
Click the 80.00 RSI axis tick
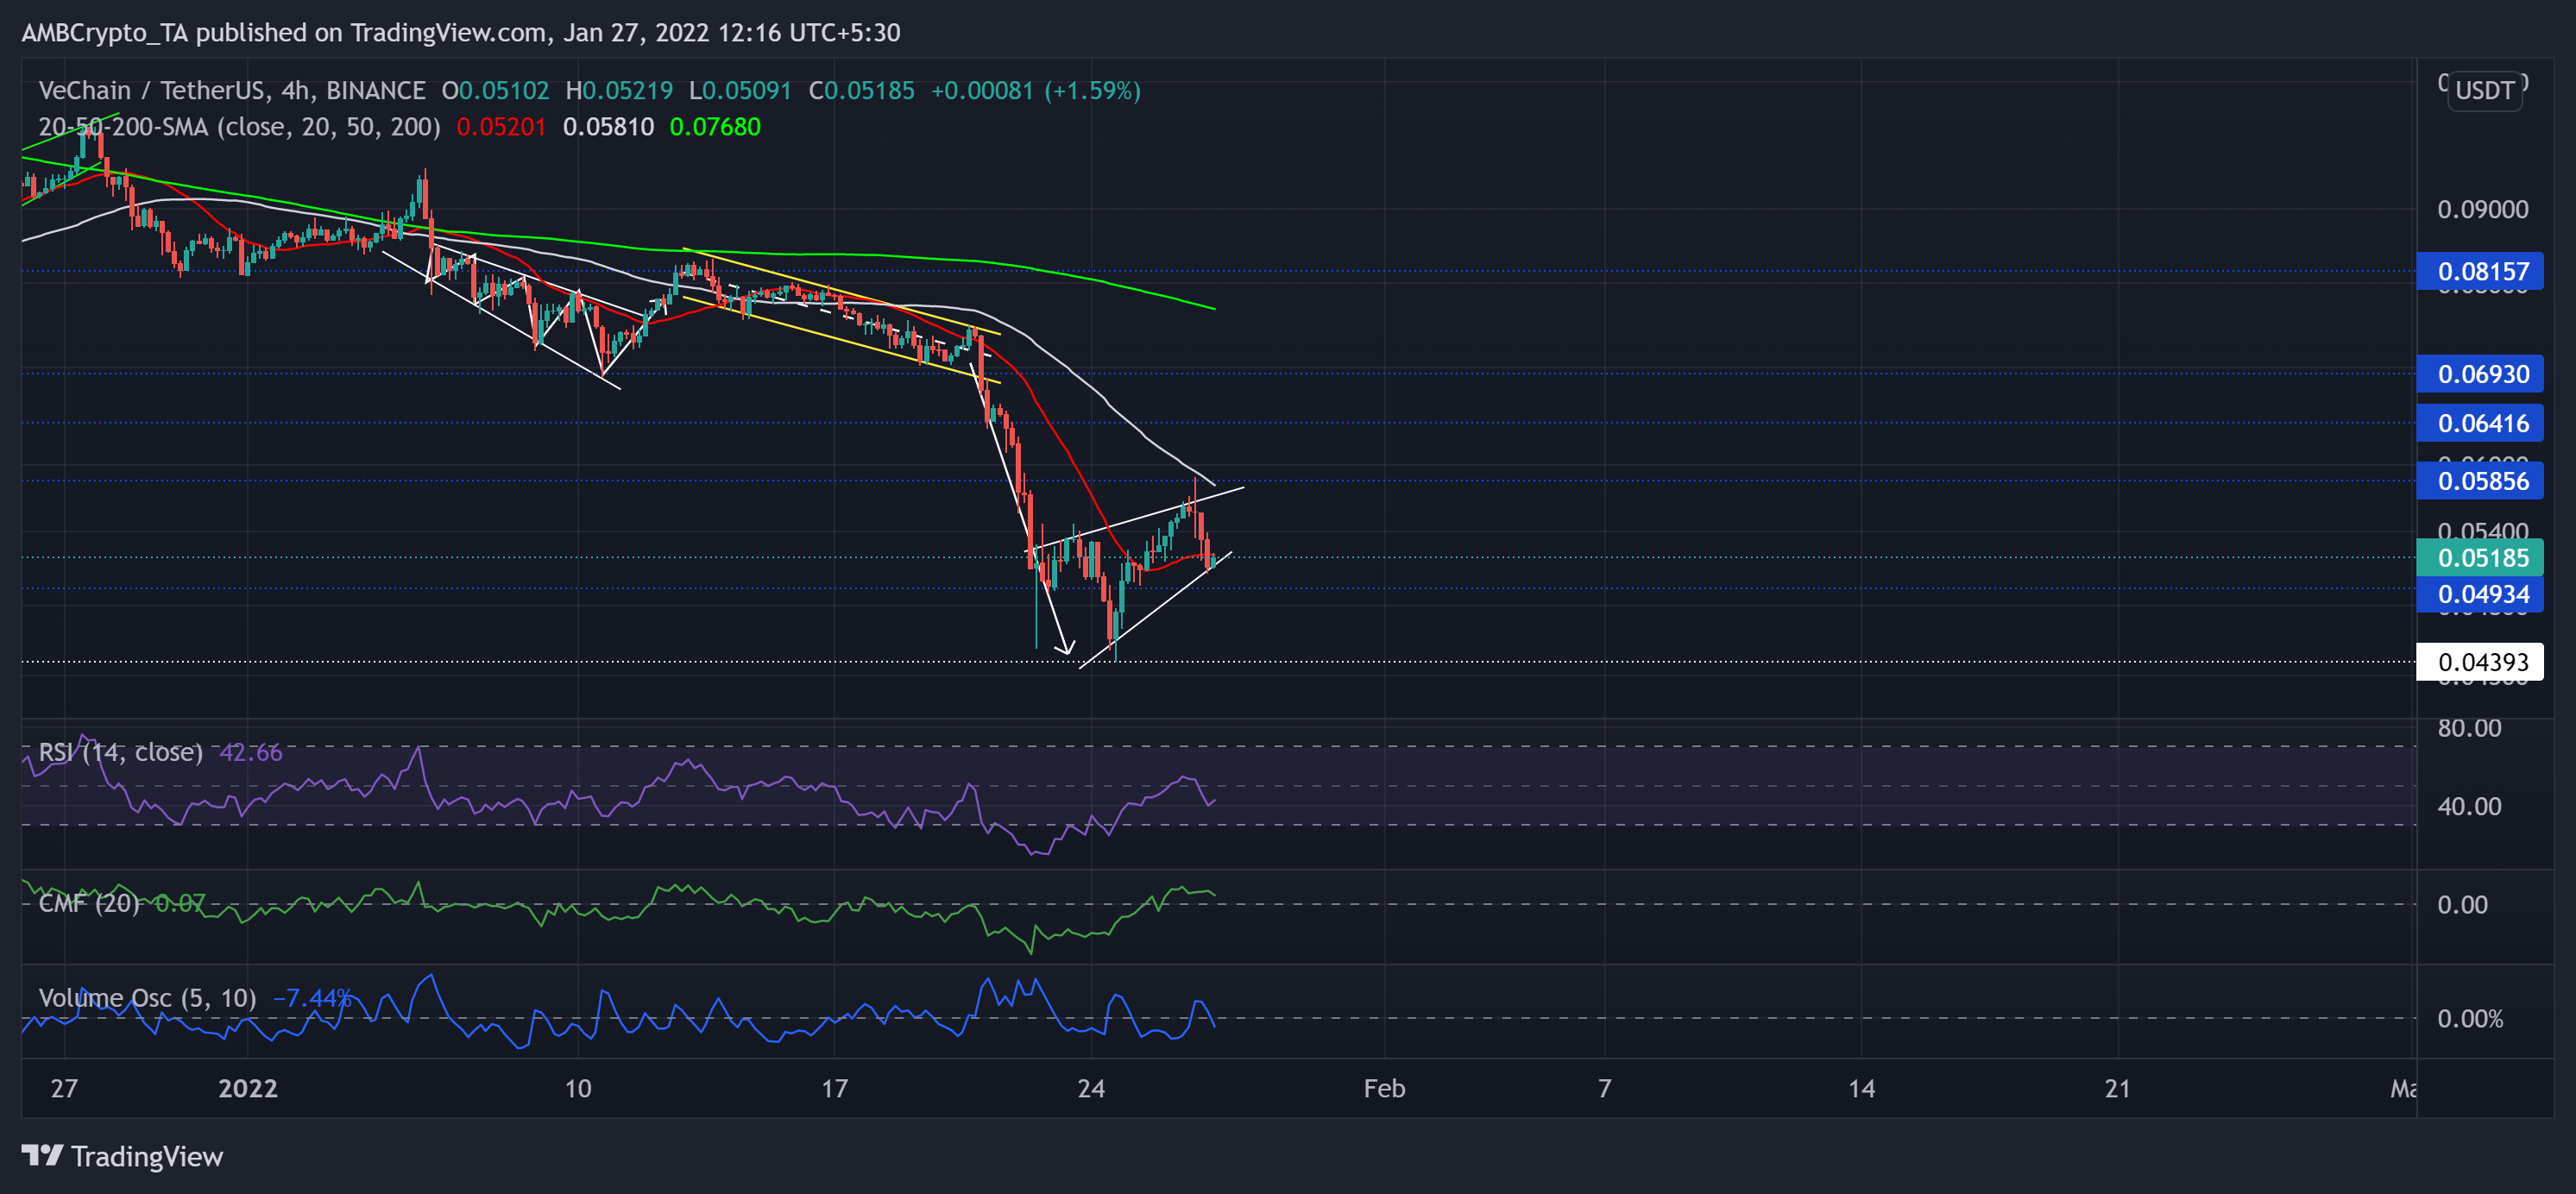(x=2469, y=728)
